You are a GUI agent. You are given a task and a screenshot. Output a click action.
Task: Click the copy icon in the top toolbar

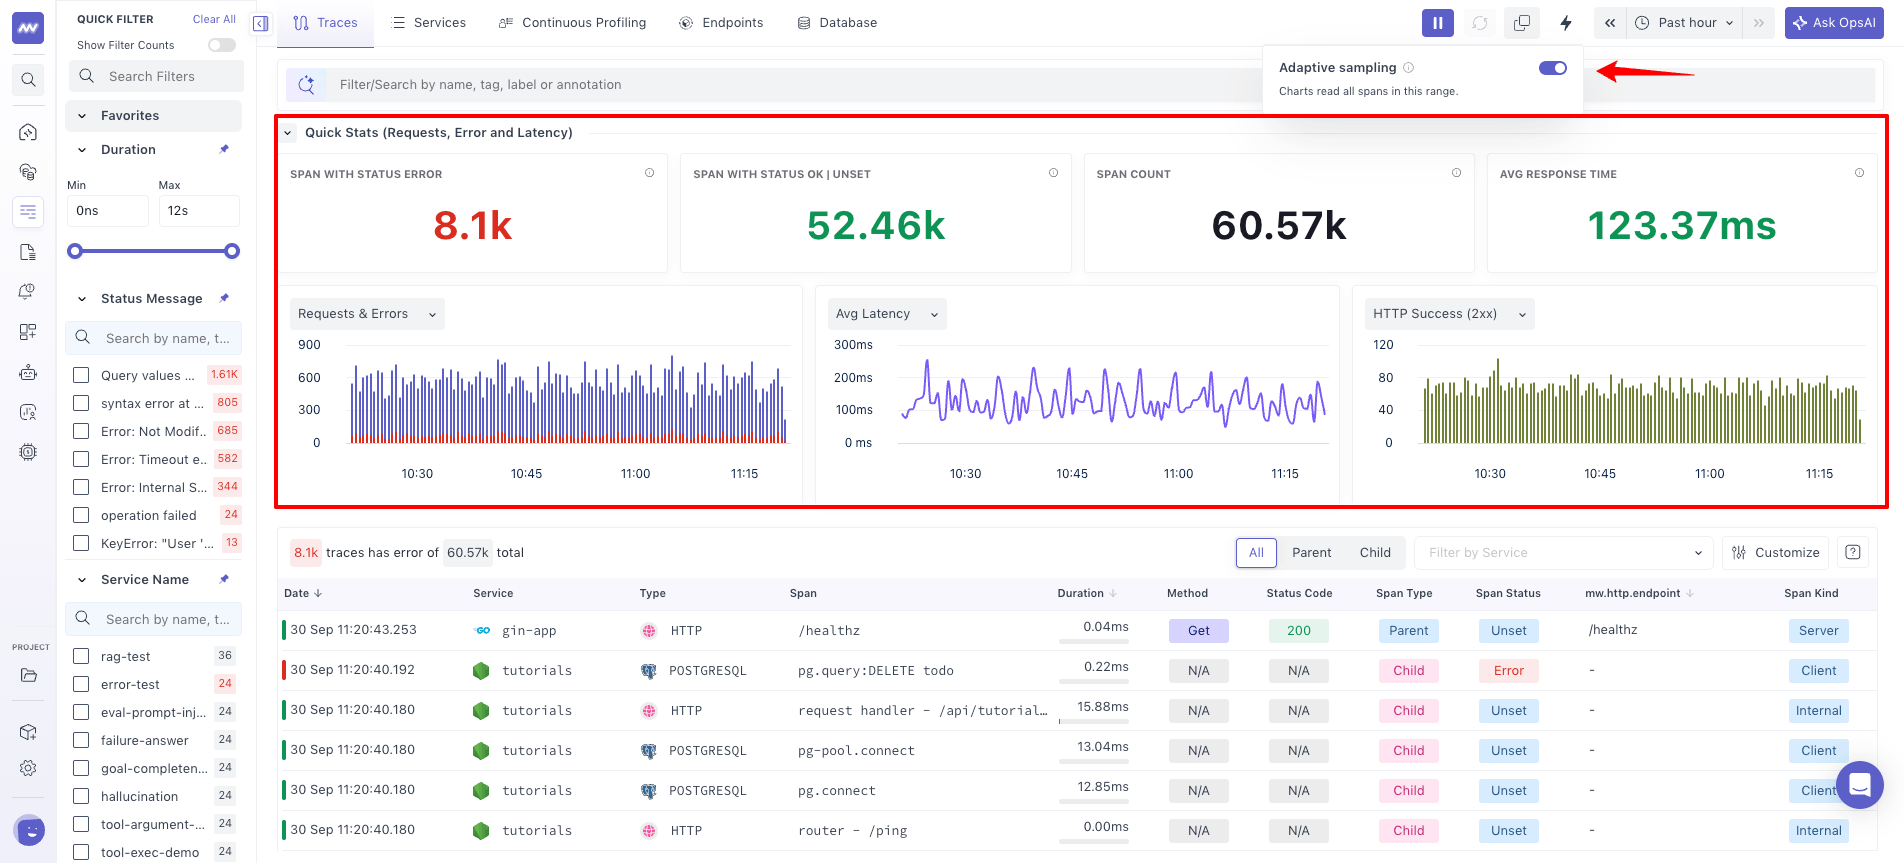(1522, 23)
